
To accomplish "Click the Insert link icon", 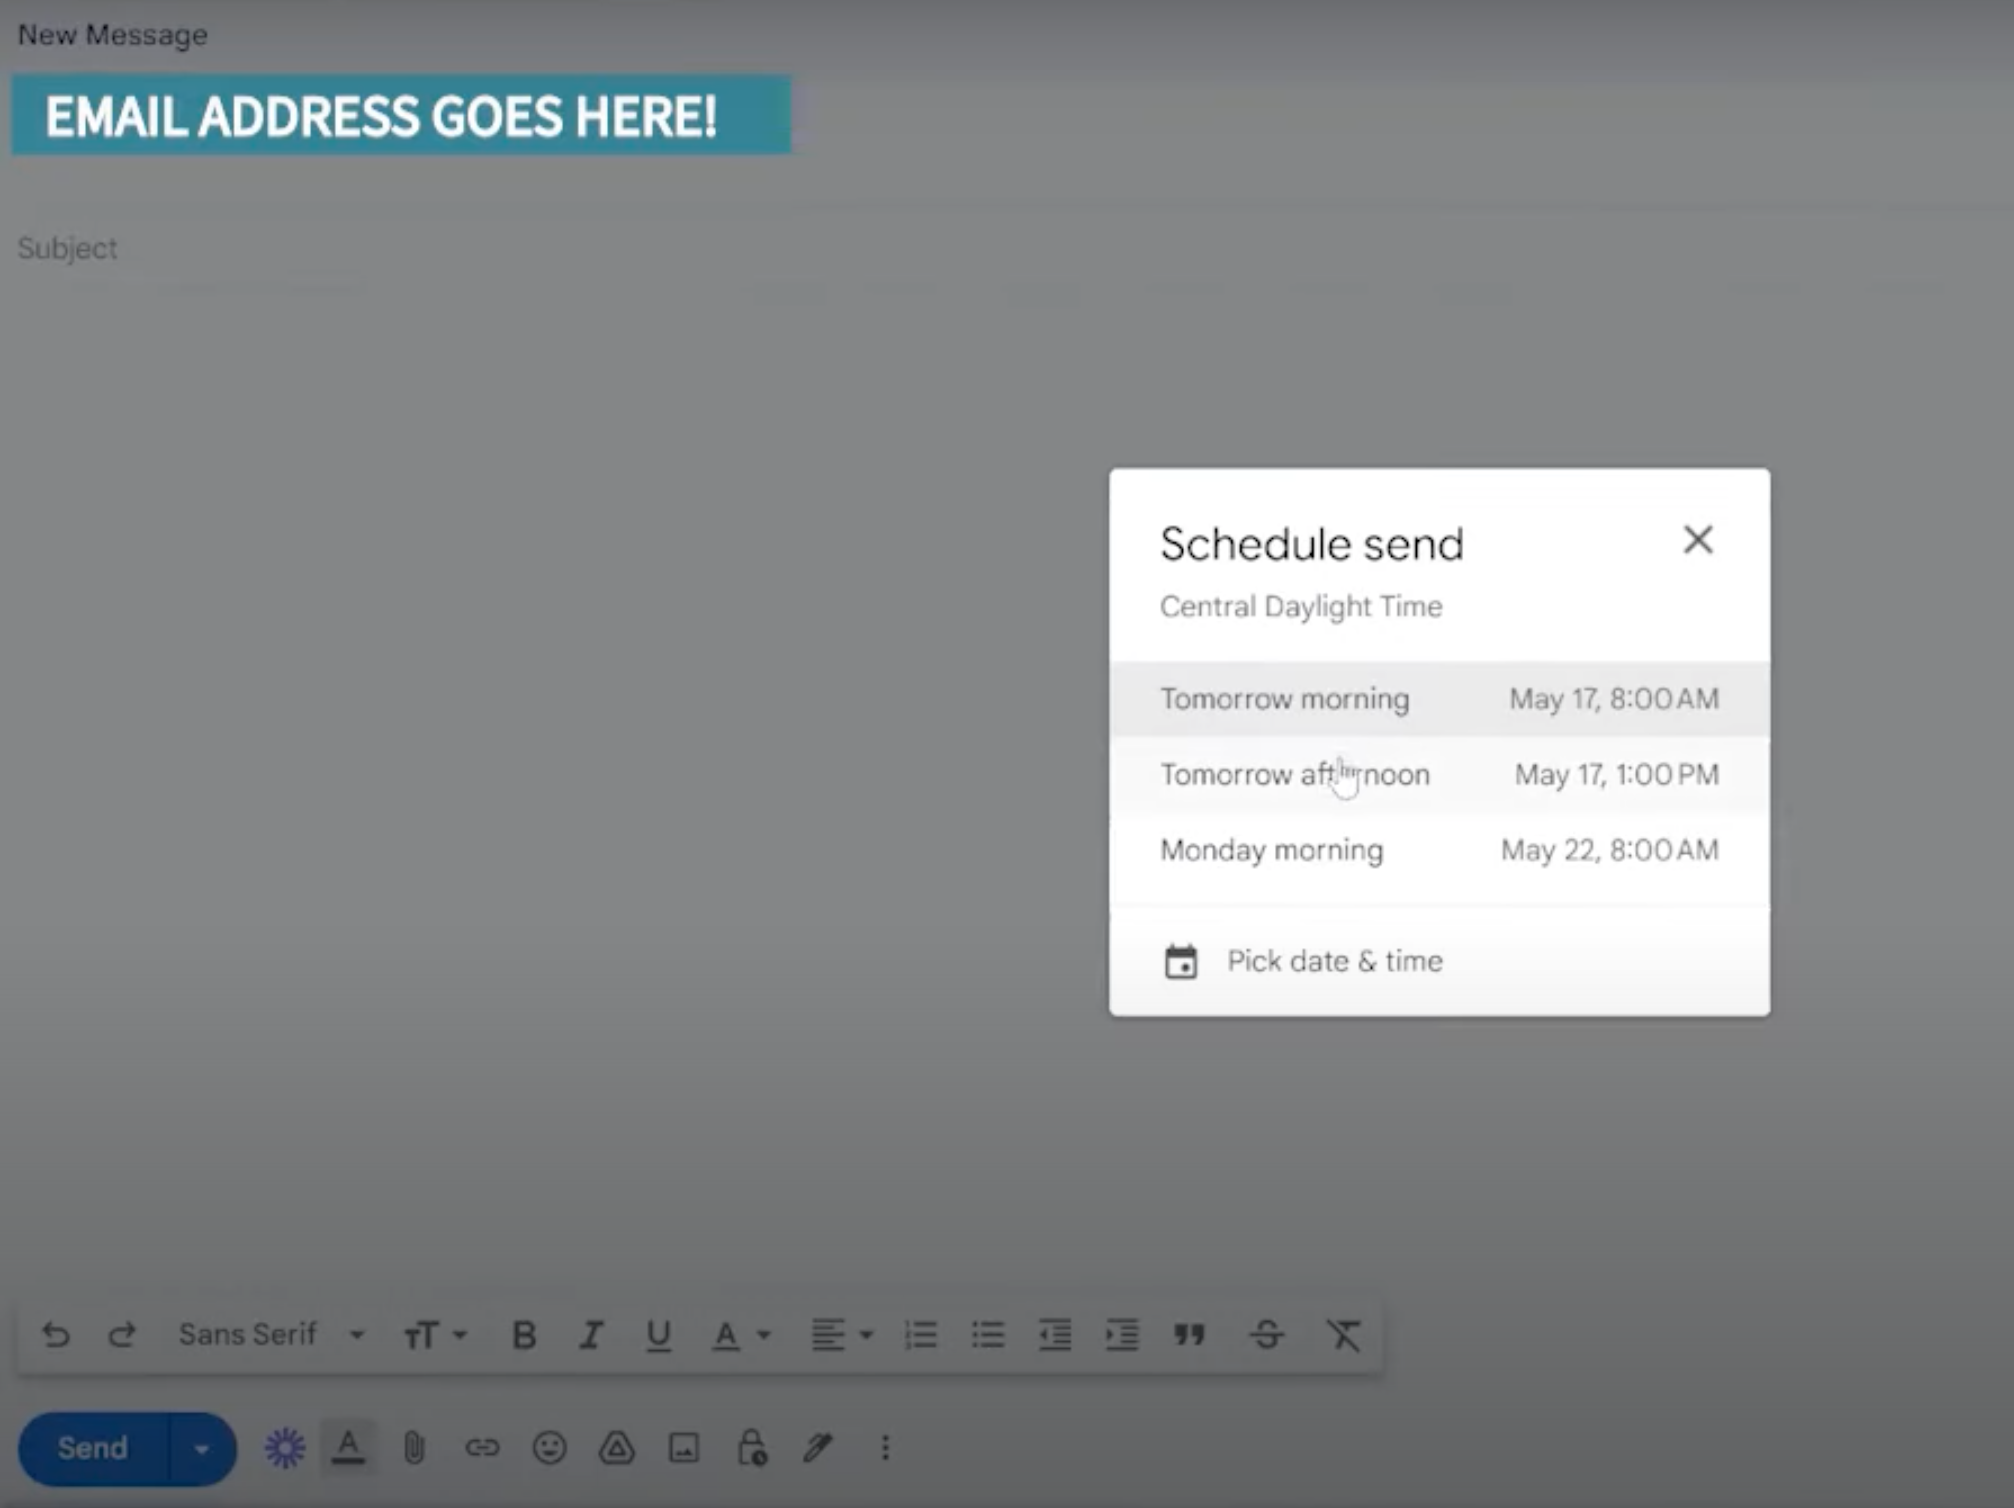I will coord(481,1448).
